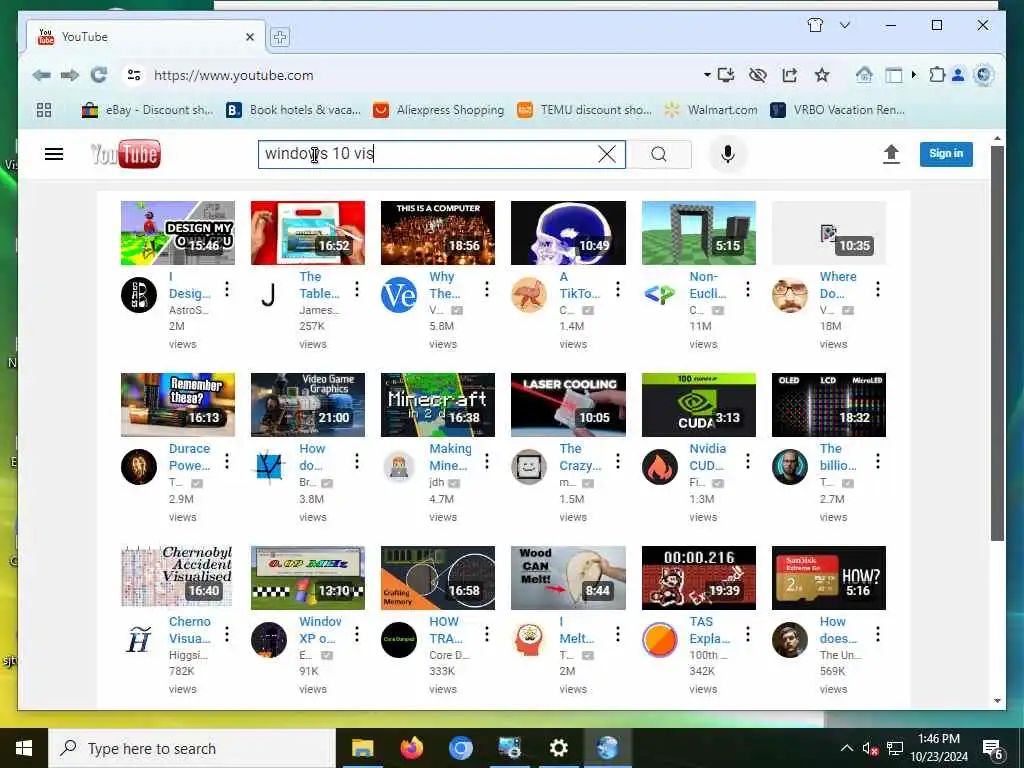
Task: Open the flame channel avatar for Nvidia video
Action: 660,467
